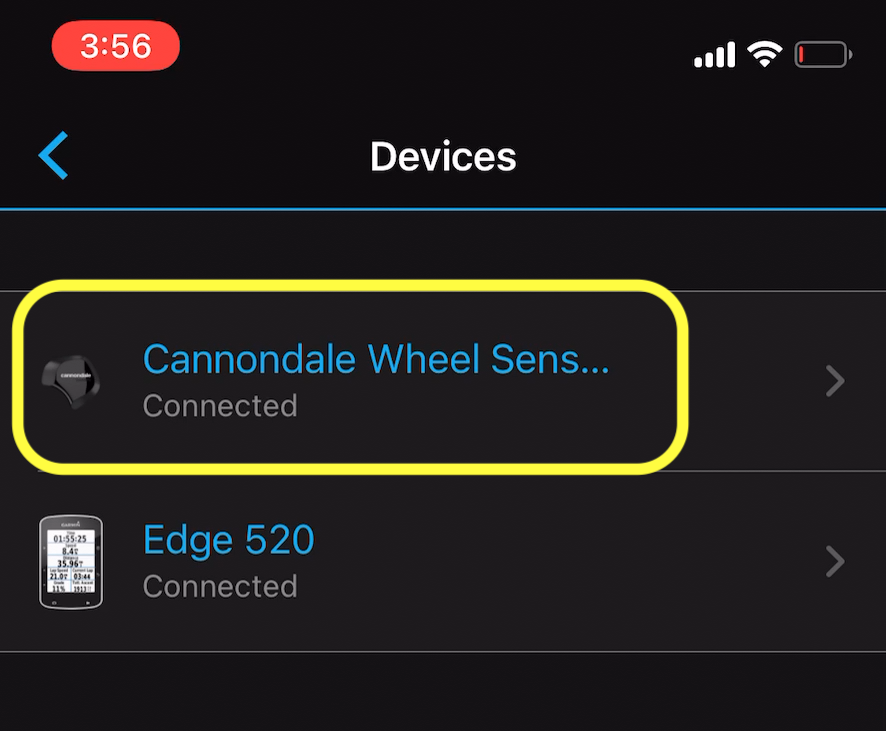Expand the Cannondale Wheel Sensor details chevron

pyautogui.click(x=835, y=380)
